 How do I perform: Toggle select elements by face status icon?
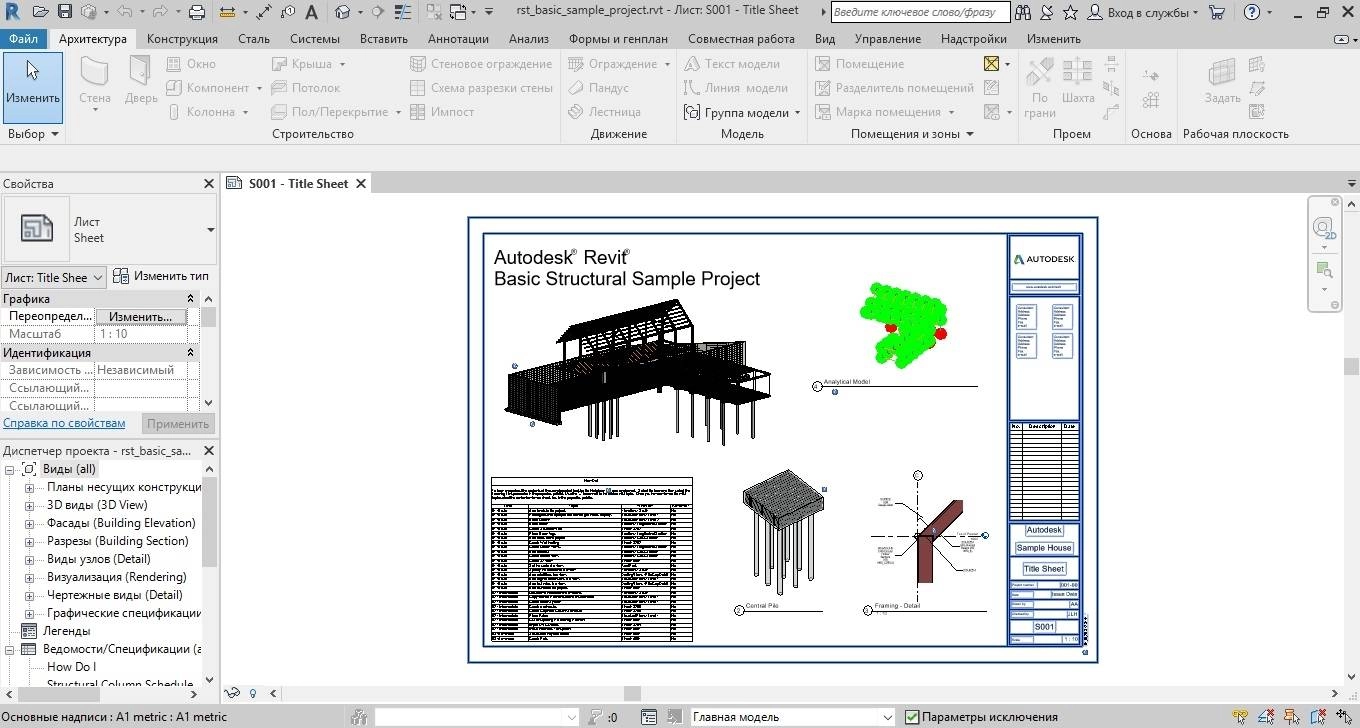[1318, 716]
